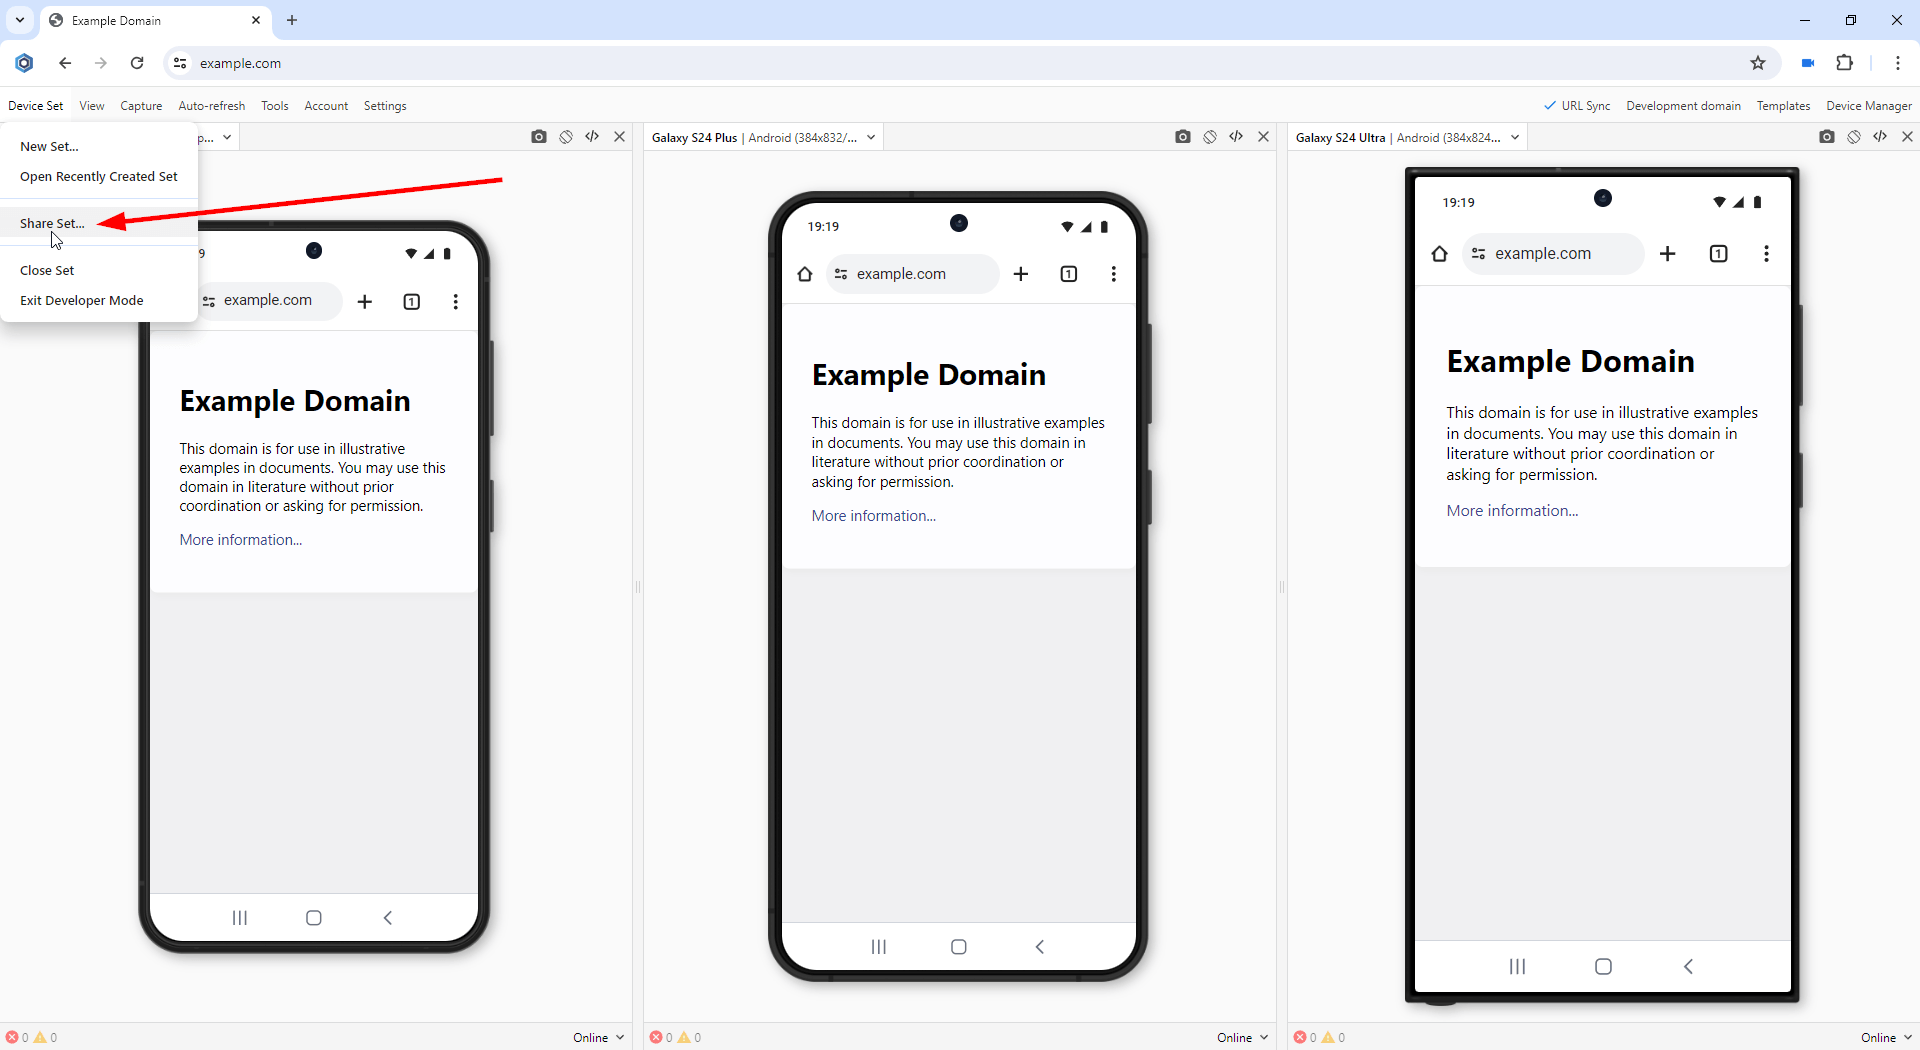Open the Capture menu
The image size is (1920, 1050).
coord(140,105)
